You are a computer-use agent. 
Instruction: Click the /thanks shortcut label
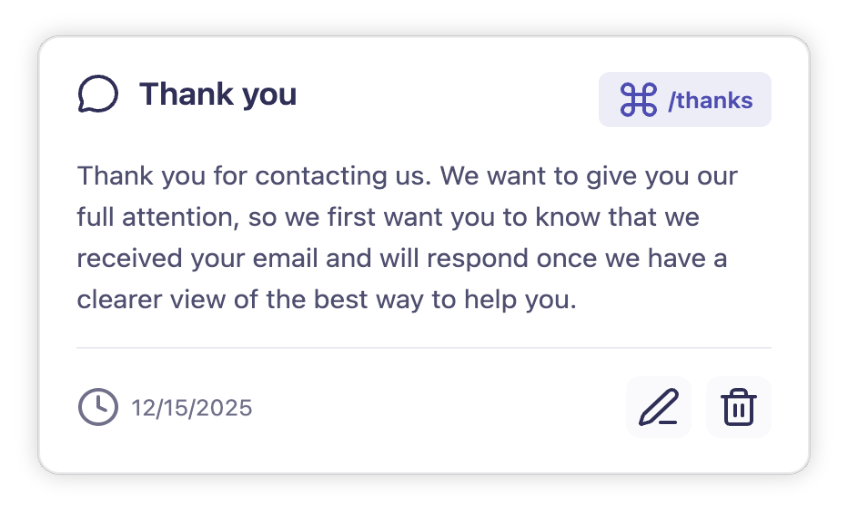point(710,100)
